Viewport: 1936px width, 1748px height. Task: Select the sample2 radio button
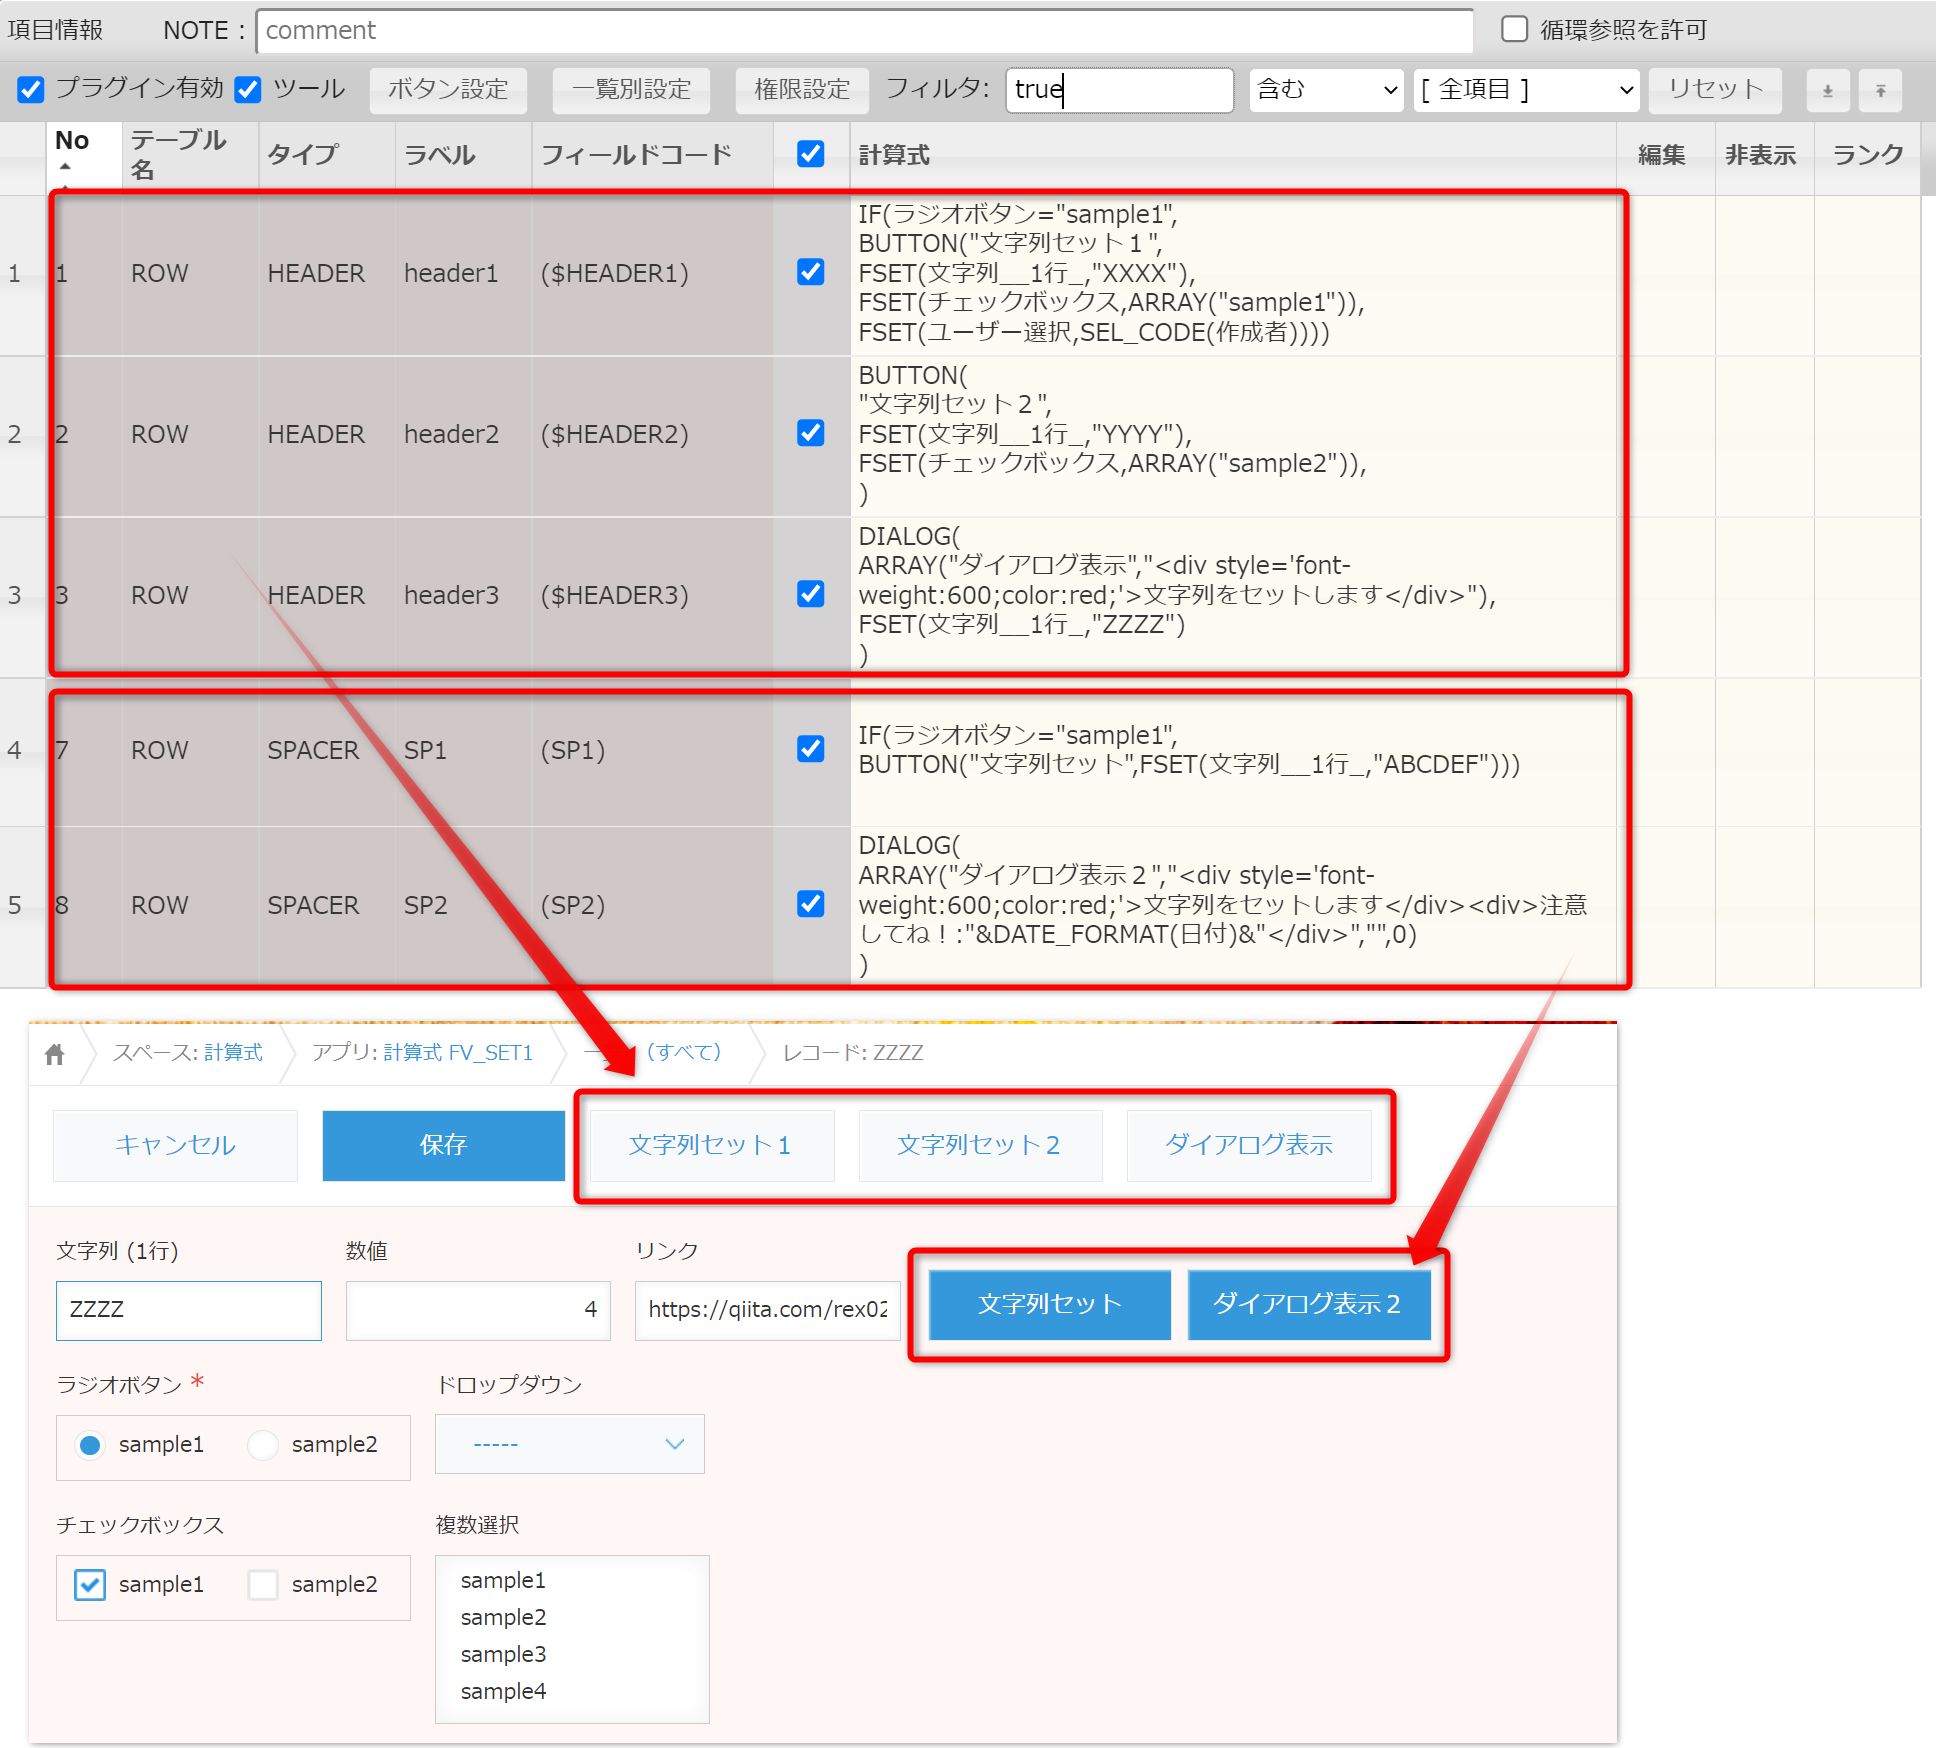point(263,1445)
